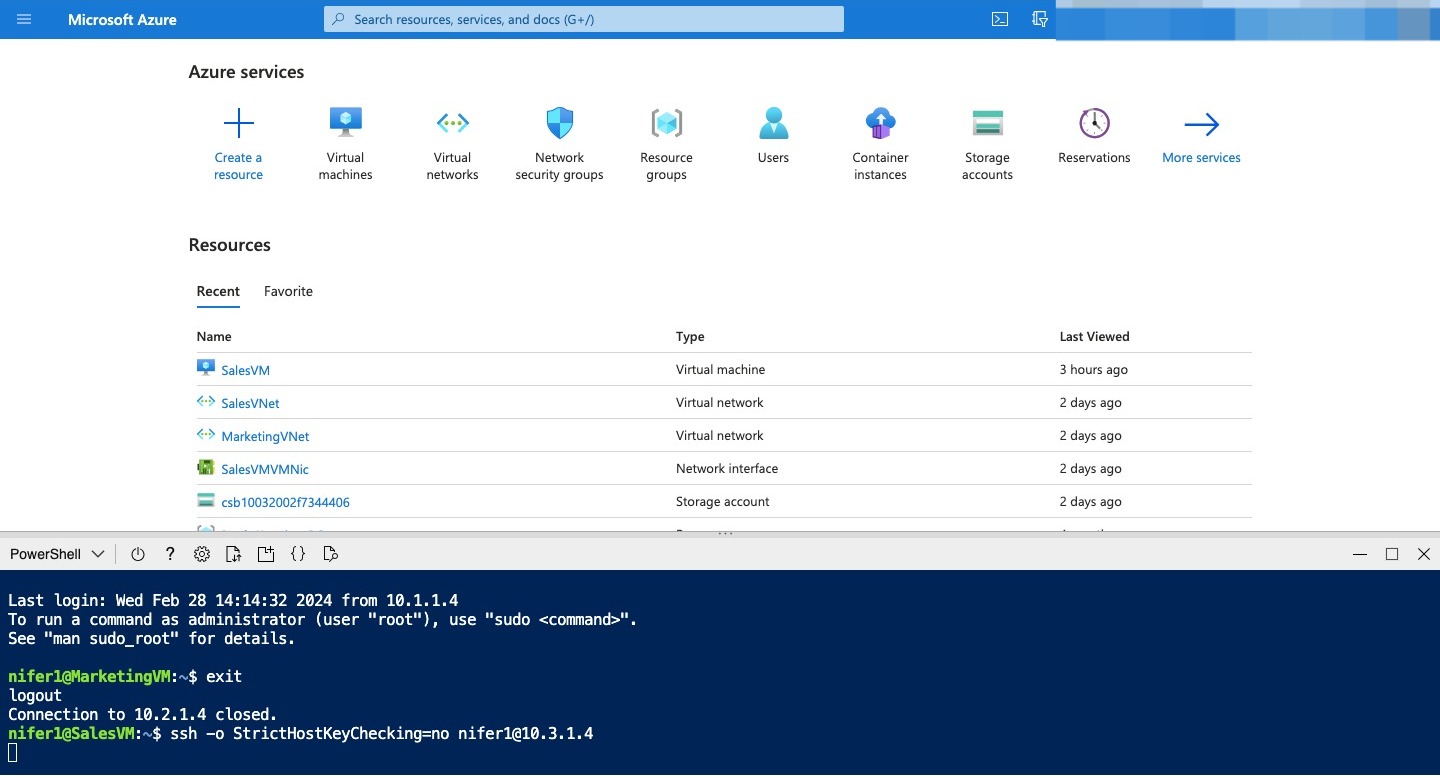This screenshot has width=1440, height=778.
Task: Close the Cloud Shell pane
Action: click(1424, 554)
